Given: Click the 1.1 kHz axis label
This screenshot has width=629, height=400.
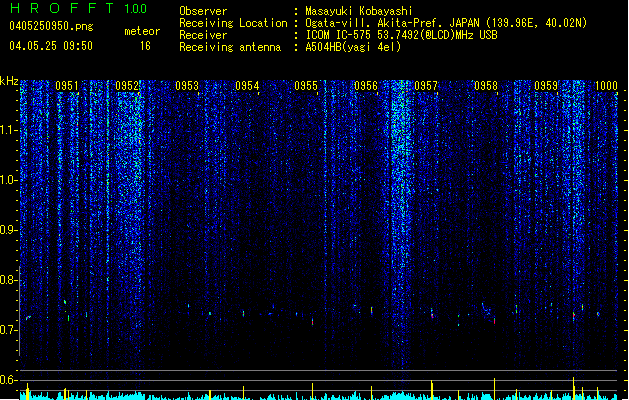Looking at the screenshot, I should [x=8, y=130].
